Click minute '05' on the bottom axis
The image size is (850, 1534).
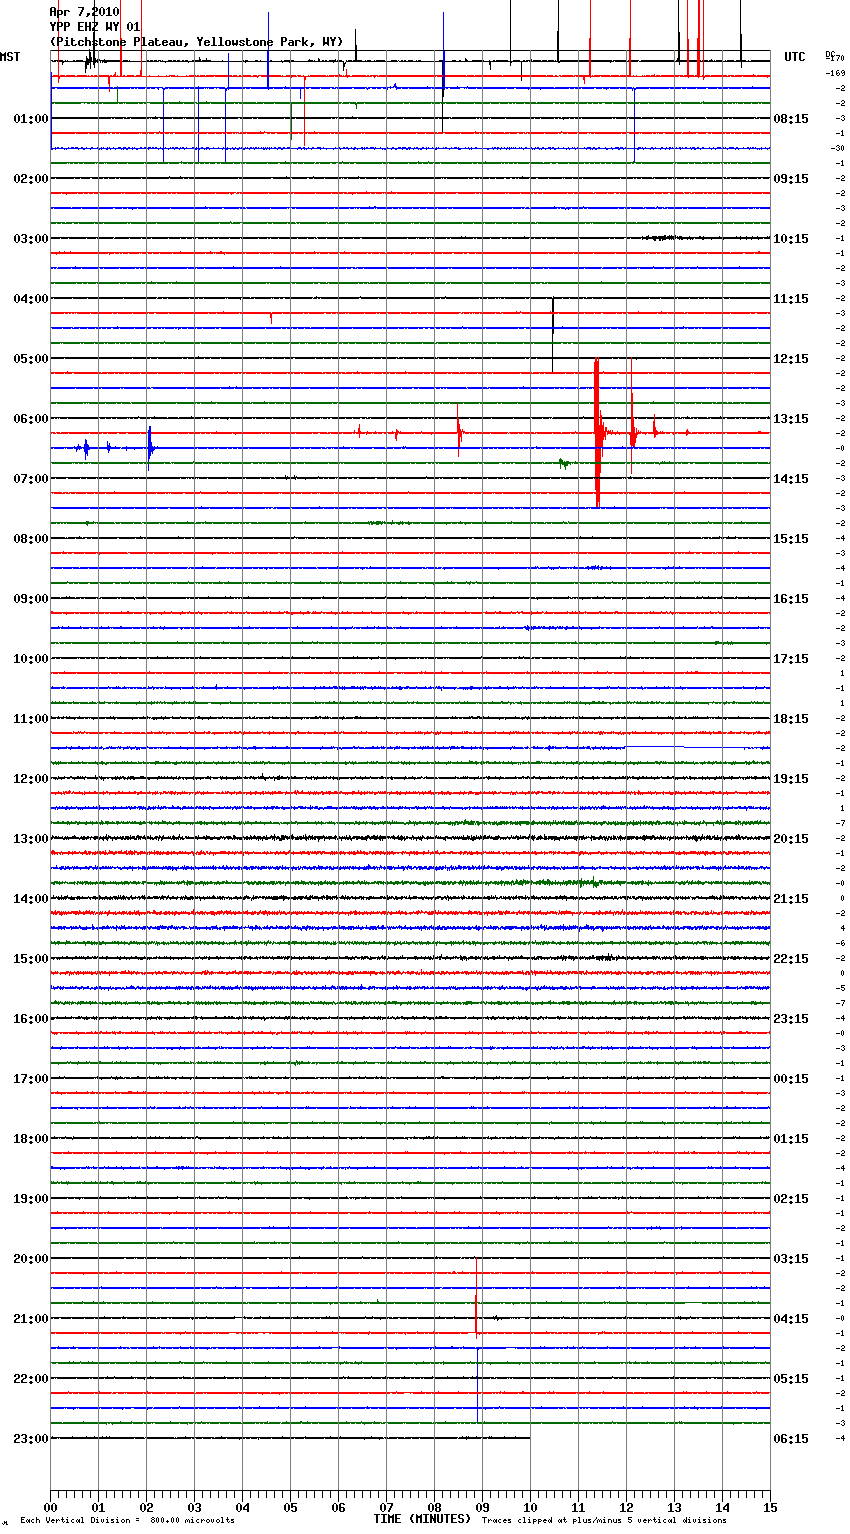[290, 1507]
